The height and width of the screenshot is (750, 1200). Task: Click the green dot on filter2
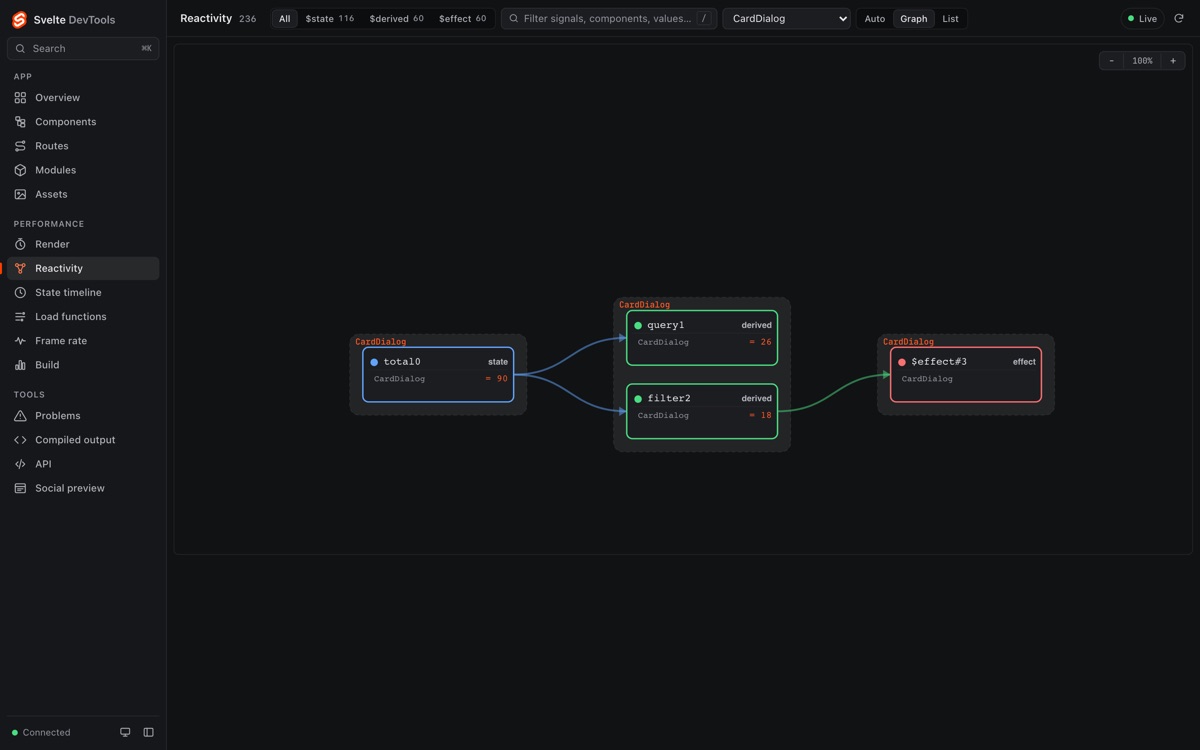[x=638, y=398]
